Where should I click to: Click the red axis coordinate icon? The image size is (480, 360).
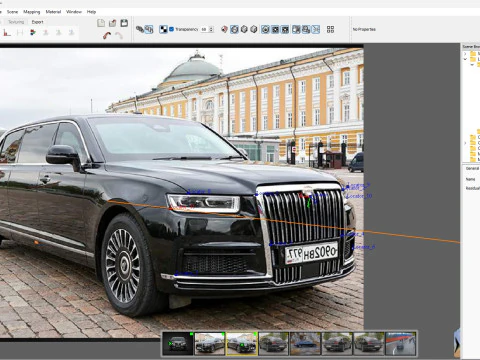pos(7,33)
